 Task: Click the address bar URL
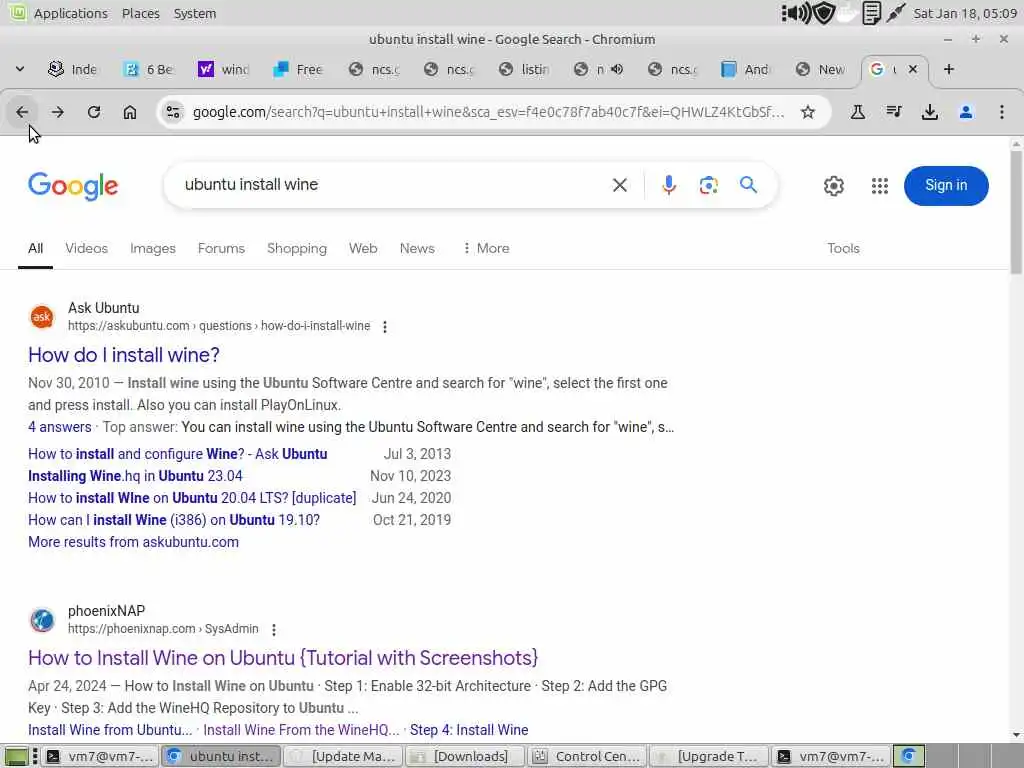click(x=488, y=112)
